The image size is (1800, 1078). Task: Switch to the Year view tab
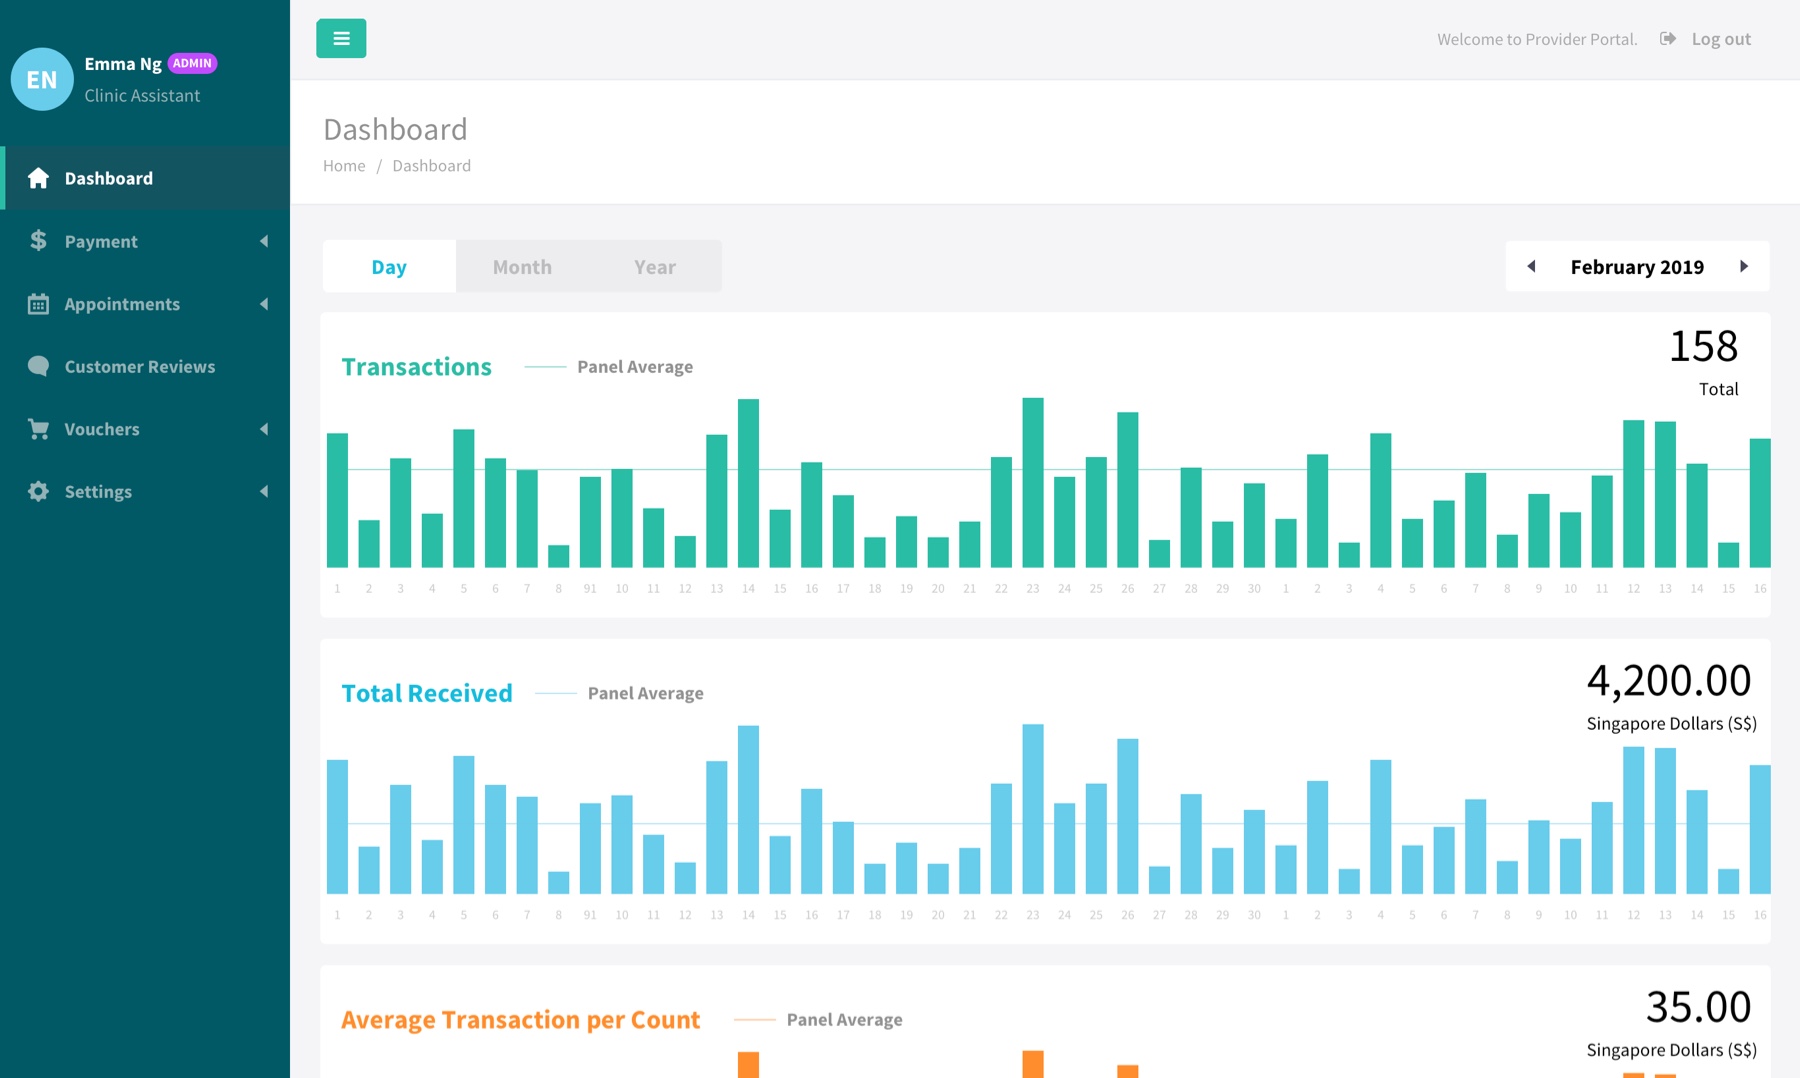tap(655, 266)
